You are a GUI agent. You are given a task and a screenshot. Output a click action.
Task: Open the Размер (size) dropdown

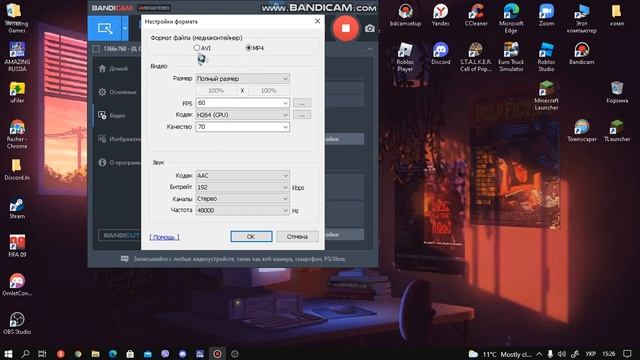242,78
